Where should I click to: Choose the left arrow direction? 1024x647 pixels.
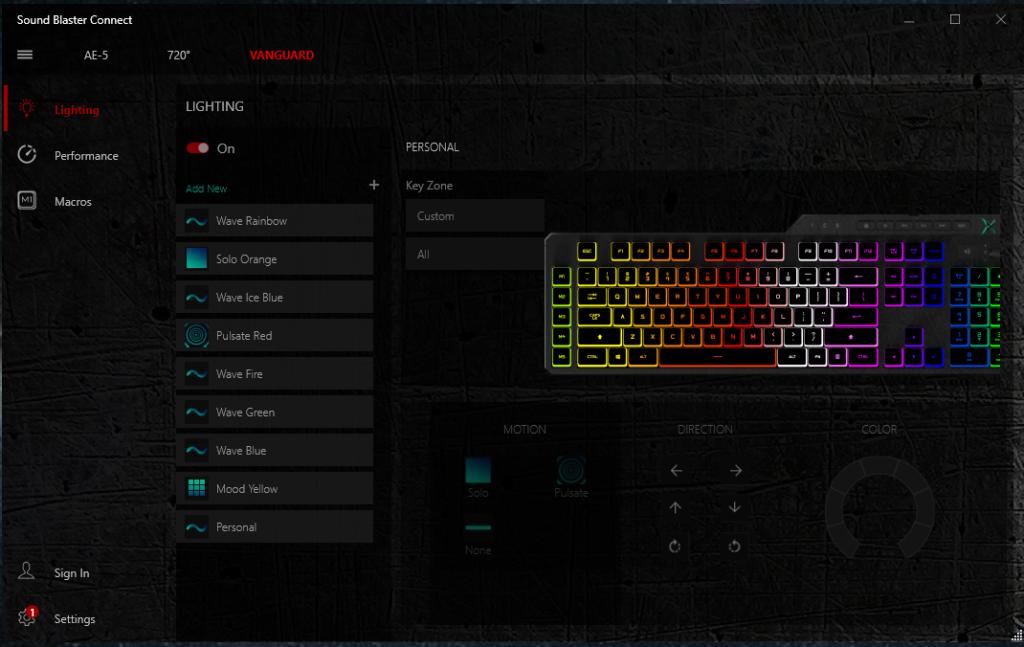pyautogui.click(x=677, y=471)
